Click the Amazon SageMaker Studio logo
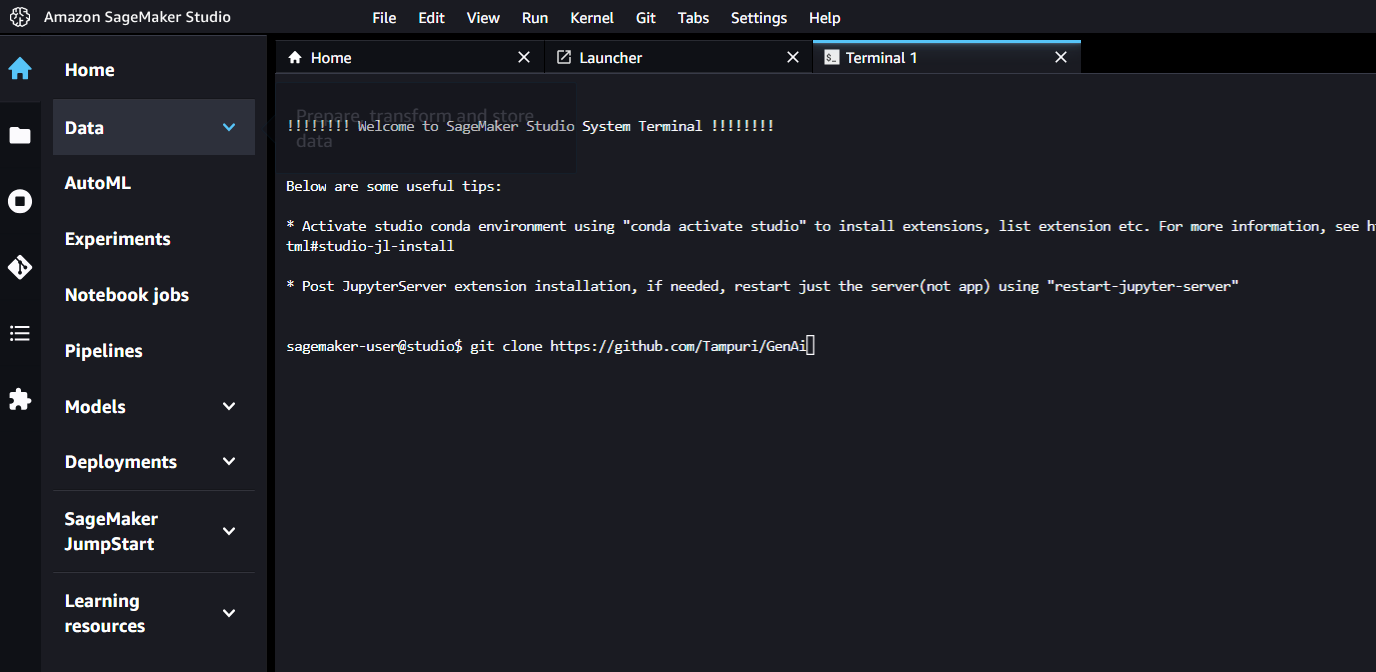The width and height of the screenshot is (1376, 672). [x=20, y=17]
